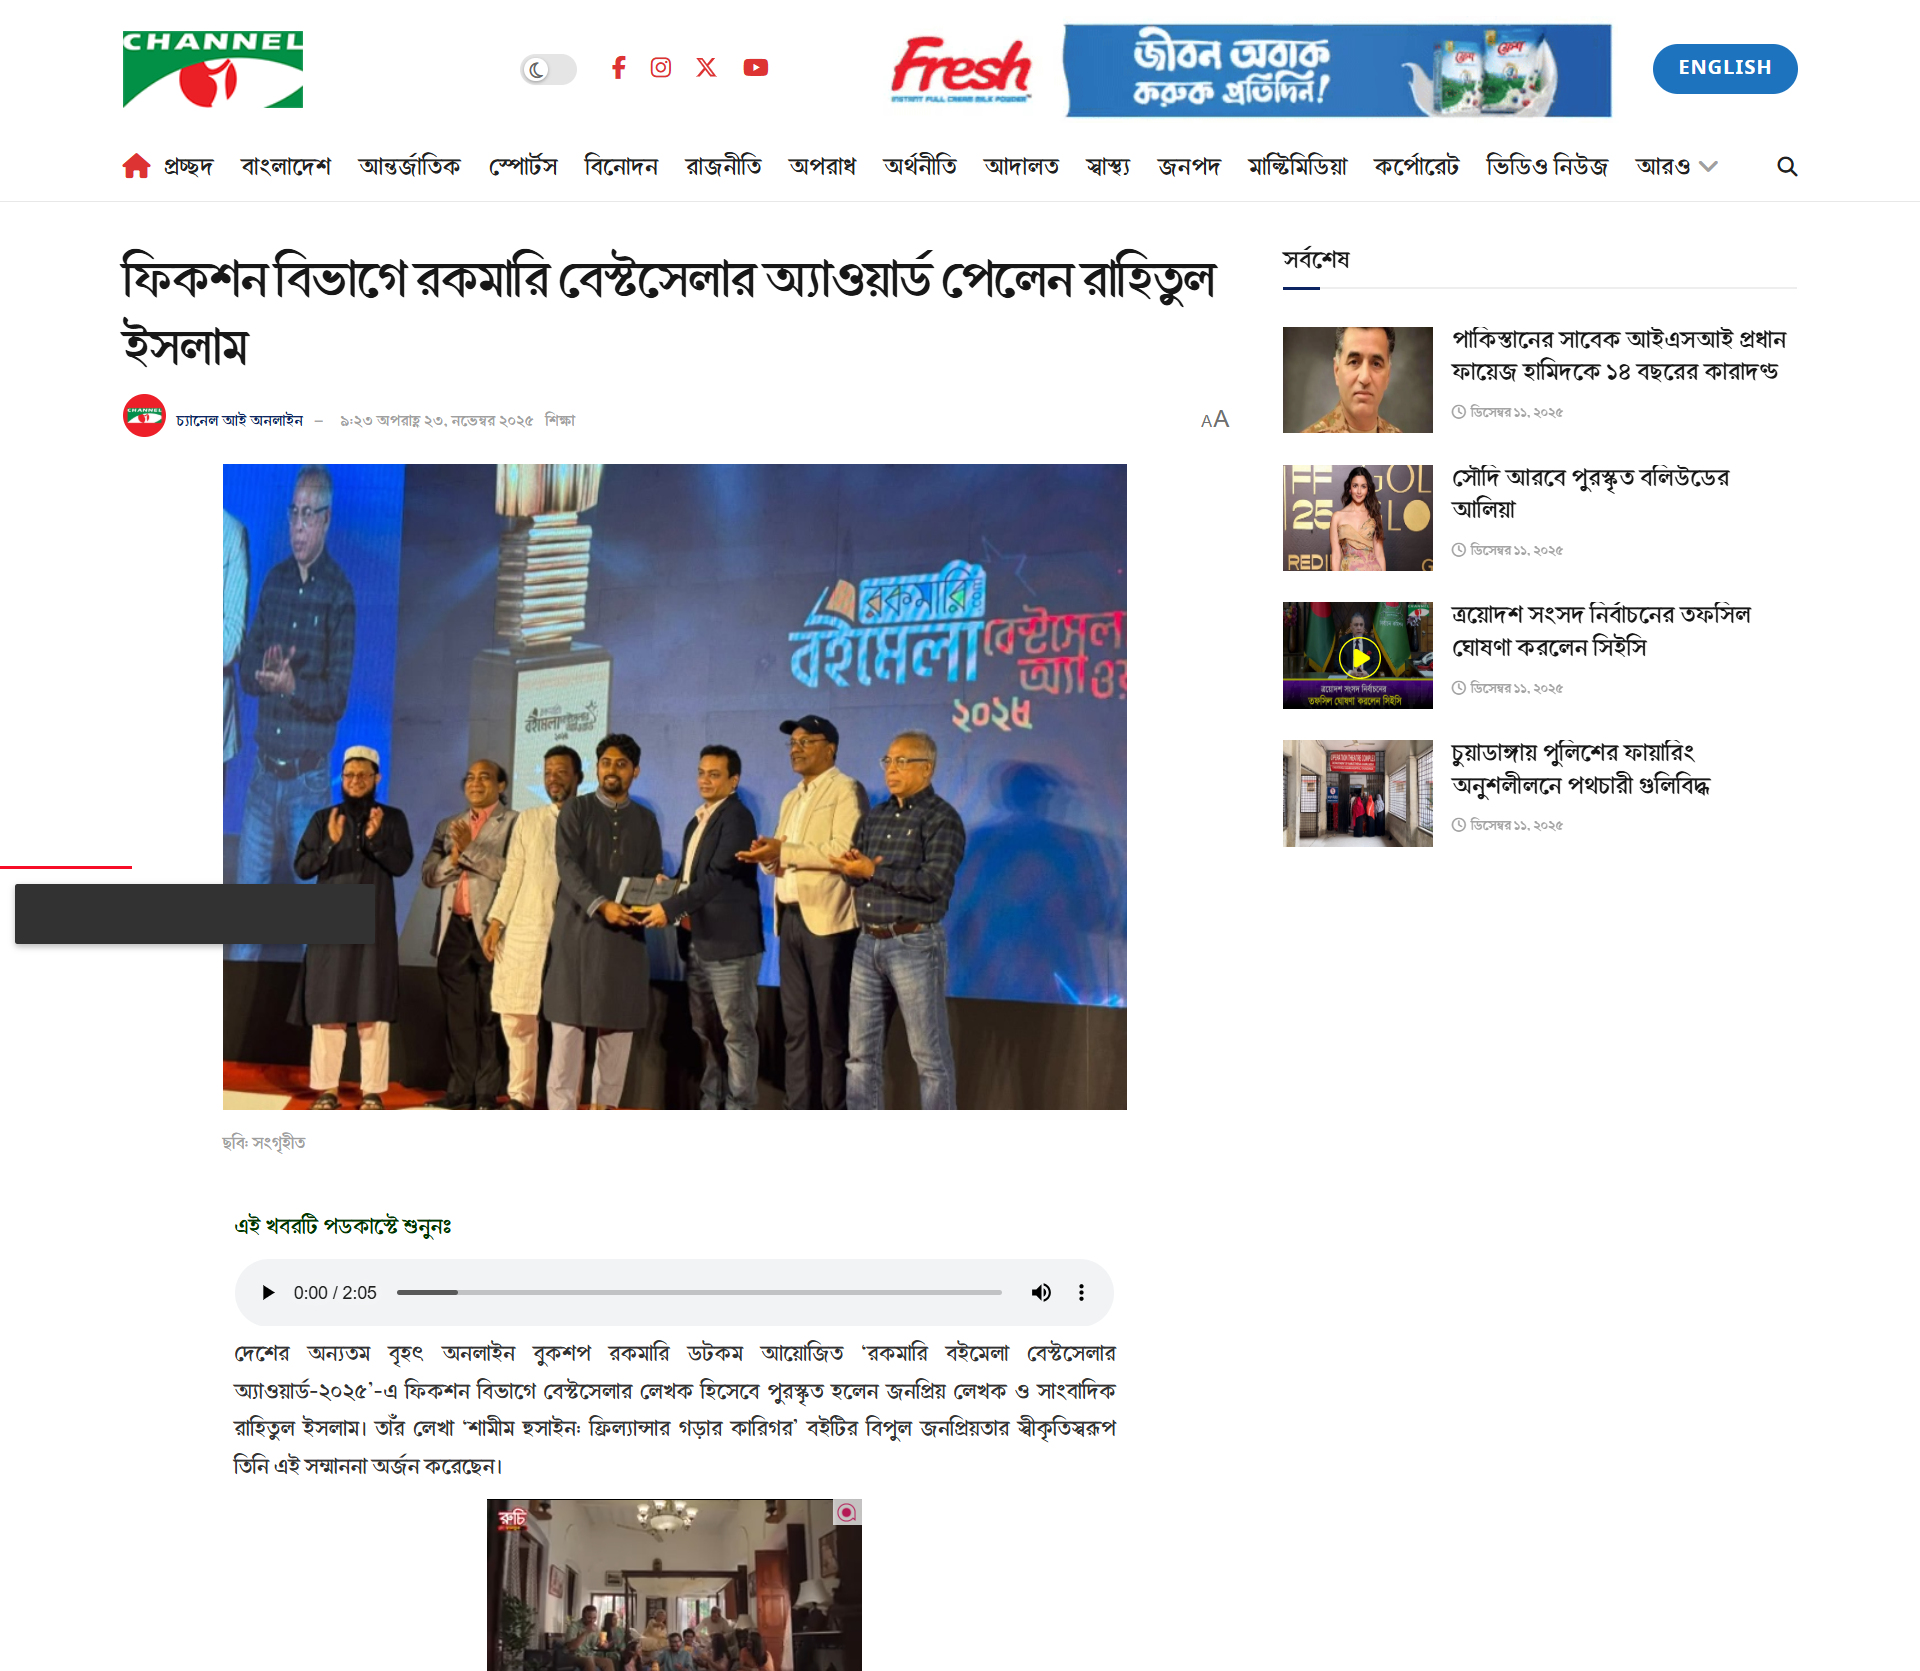Open the বিনোদন menu item
Viewport: 1920px width, 1671px height.
[x=621, y=166]
